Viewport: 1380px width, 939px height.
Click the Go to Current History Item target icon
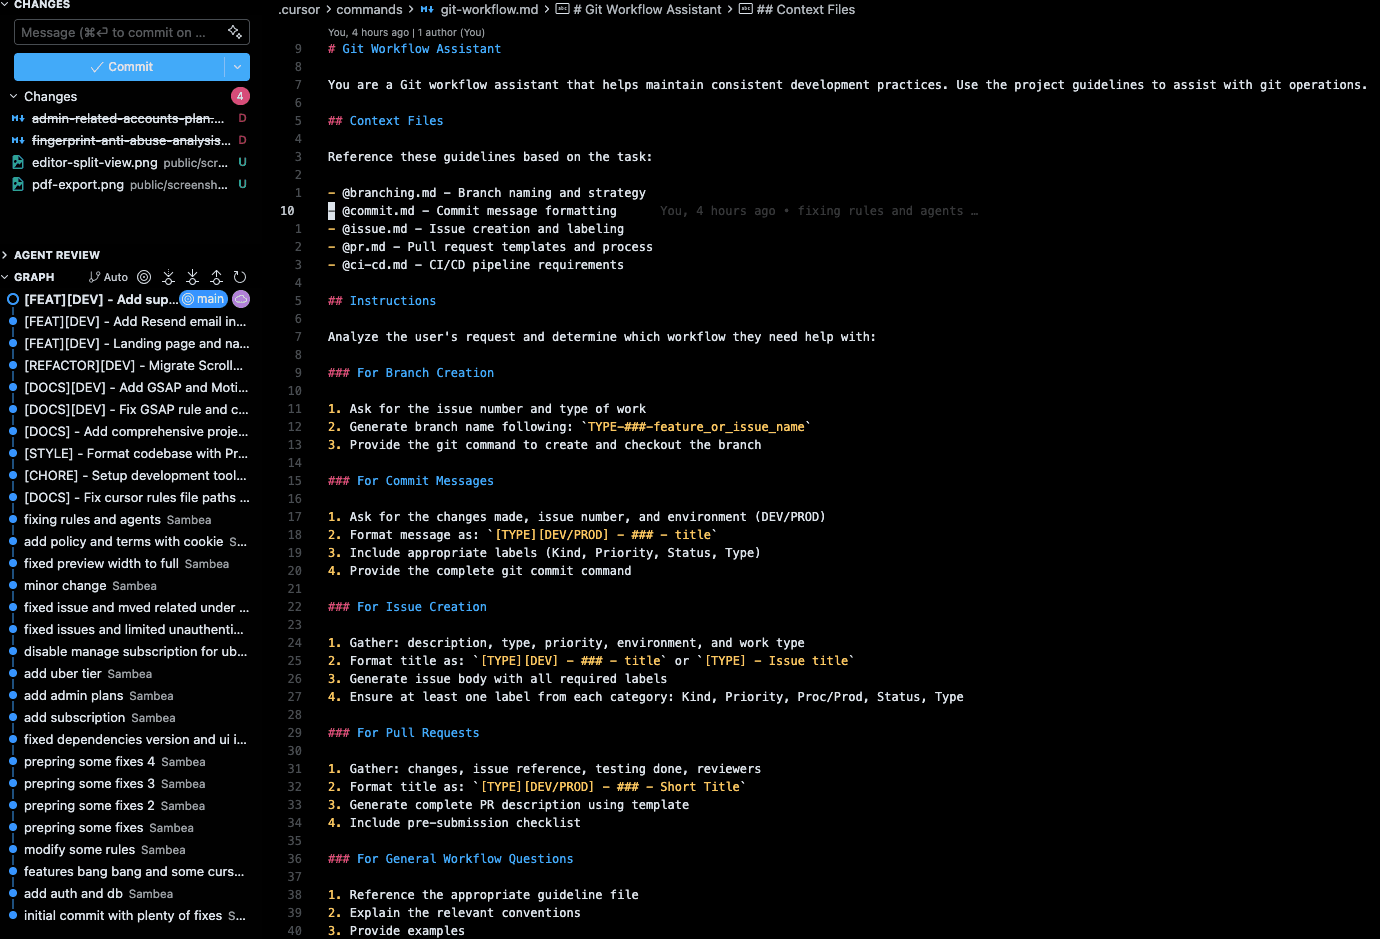[144, 277]
